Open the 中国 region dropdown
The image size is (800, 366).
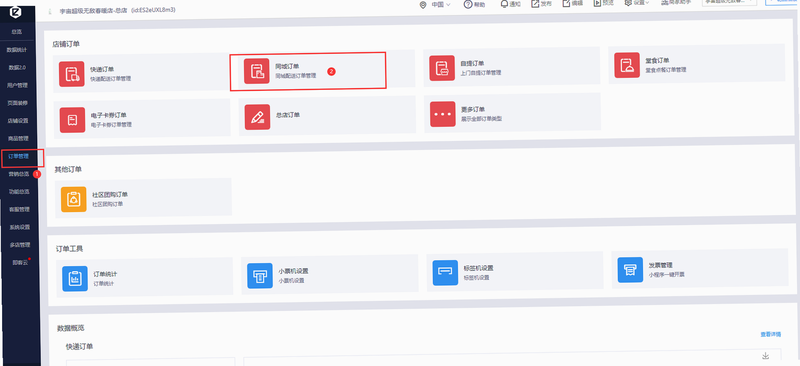click(x=441, y=5)
